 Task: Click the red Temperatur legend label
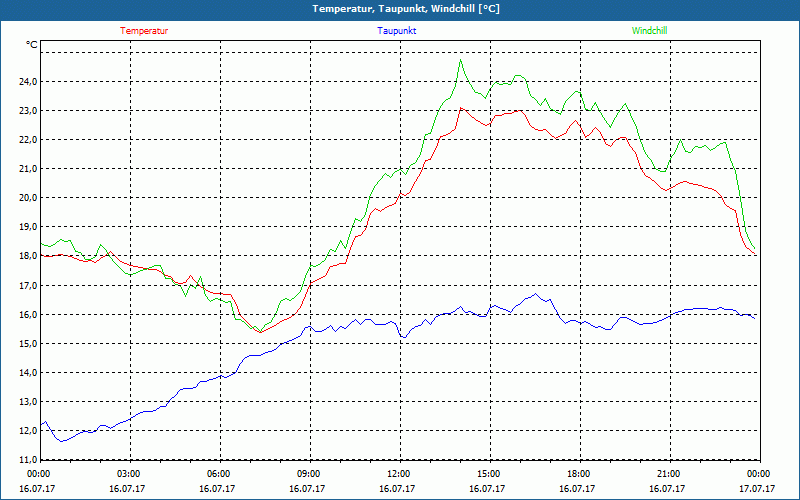pyautogui.click(x=144, y=31)
